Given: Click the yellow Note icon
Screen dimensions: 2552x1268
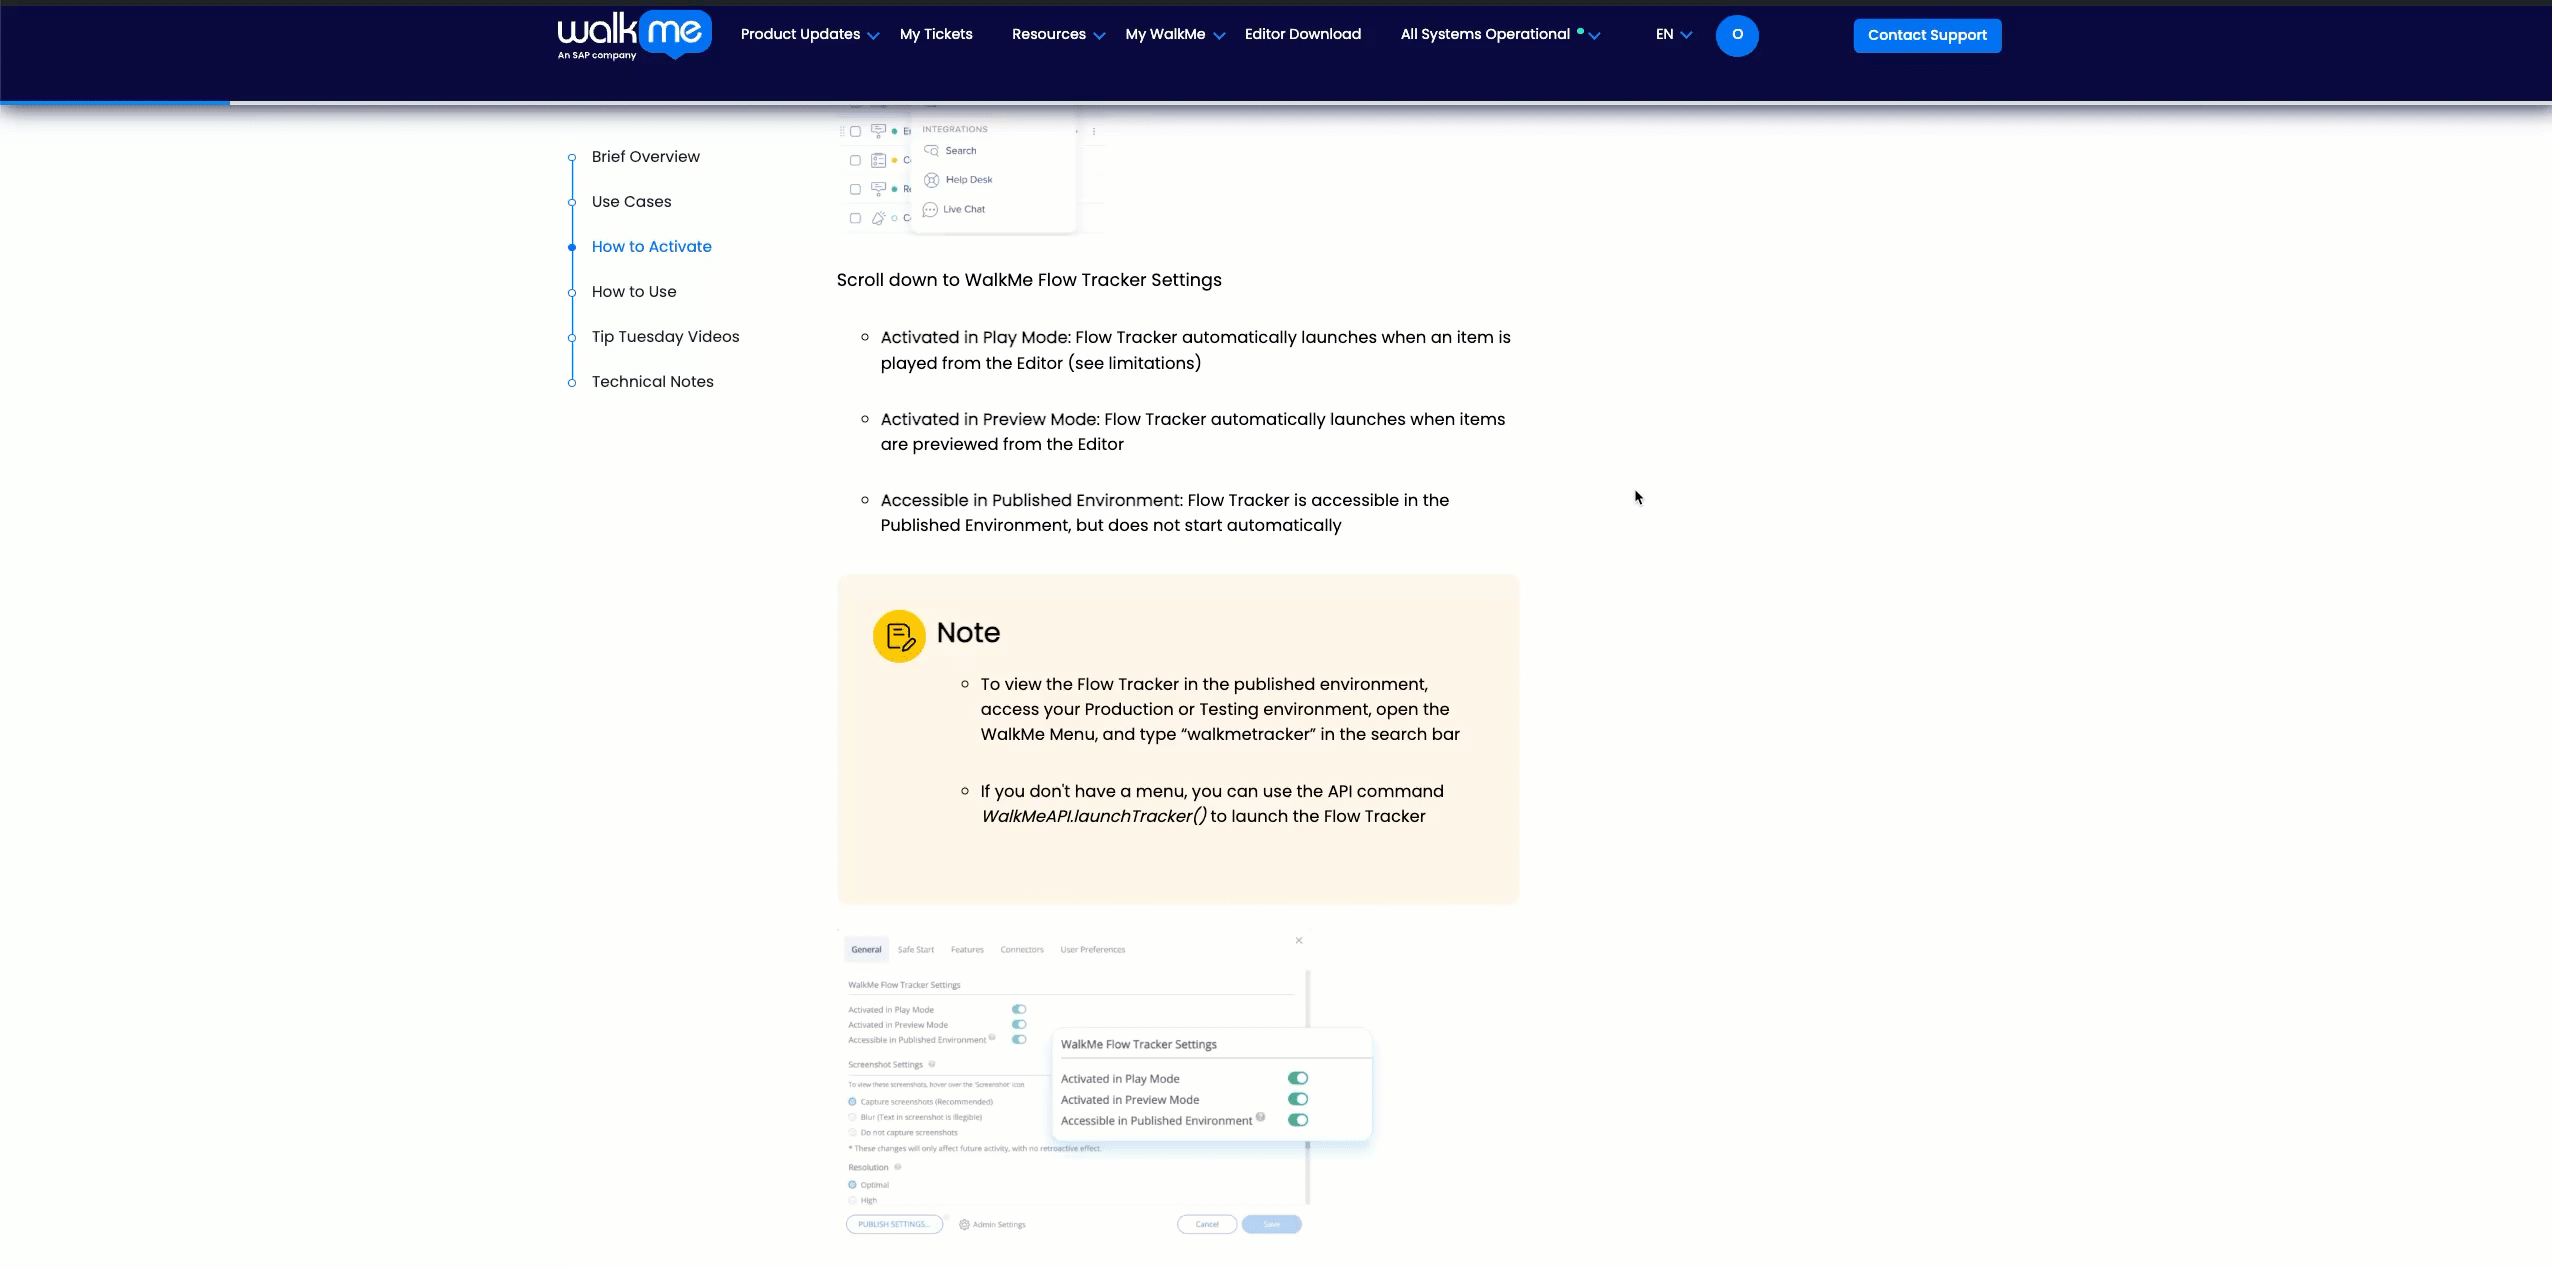Looking at the screenshot, I should pyautogui.click(x=899, y=636).
